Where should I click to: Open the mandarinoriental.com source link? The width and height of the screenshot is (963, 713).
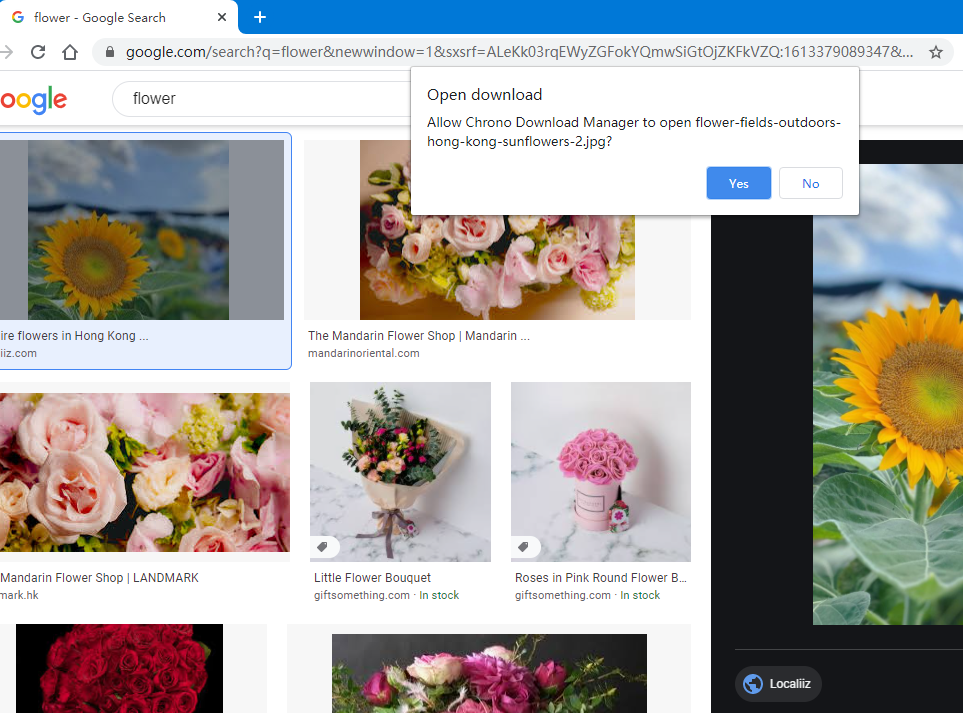tap(364, 353)
